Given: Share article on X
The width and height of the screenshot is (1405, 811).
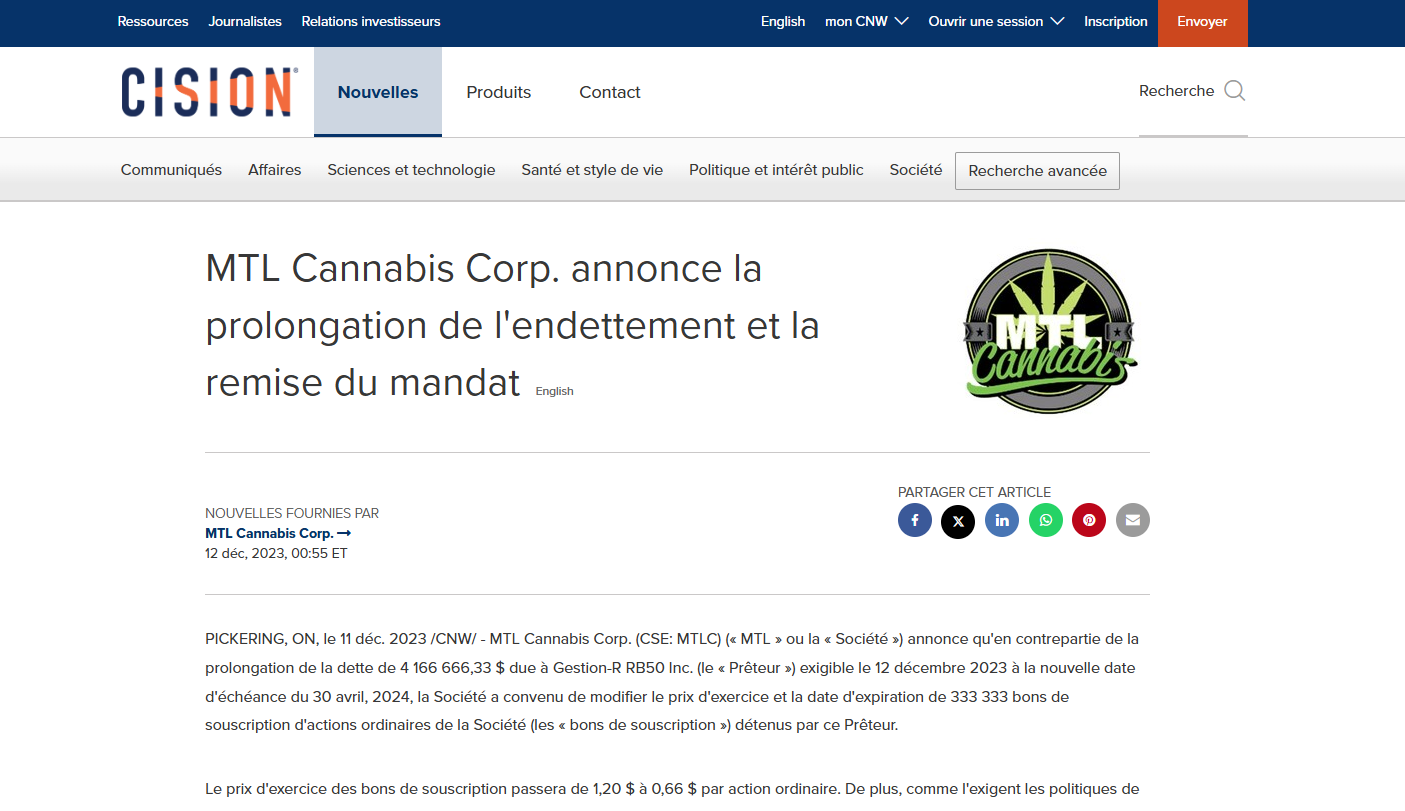Looking at the screenshot, I should 958,521.
